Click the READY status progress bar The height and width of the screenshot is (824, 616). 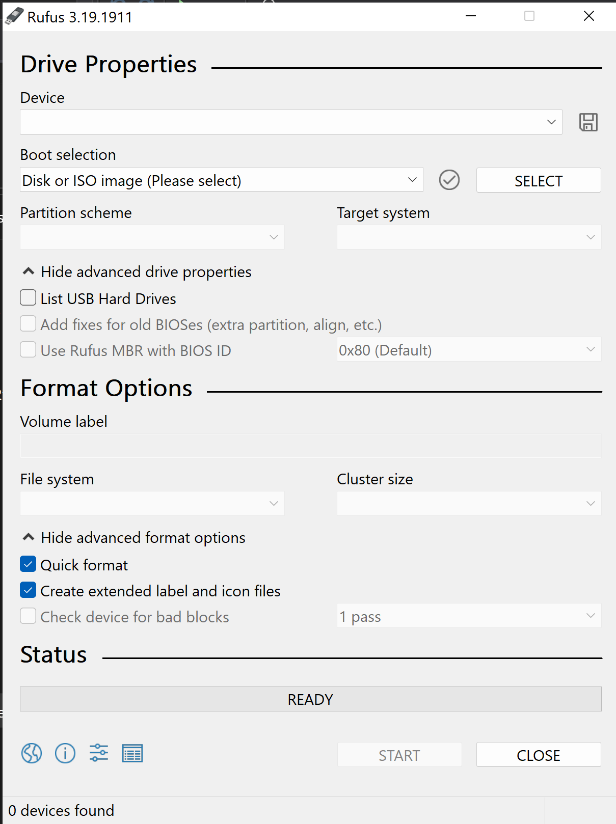click(311, 699)
